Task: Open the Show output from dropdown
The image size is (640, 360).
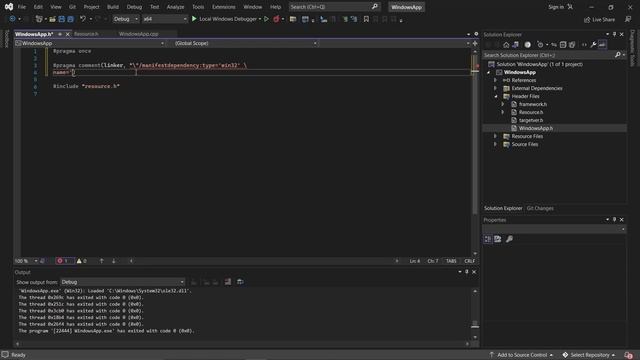Action: coord(122,282)
